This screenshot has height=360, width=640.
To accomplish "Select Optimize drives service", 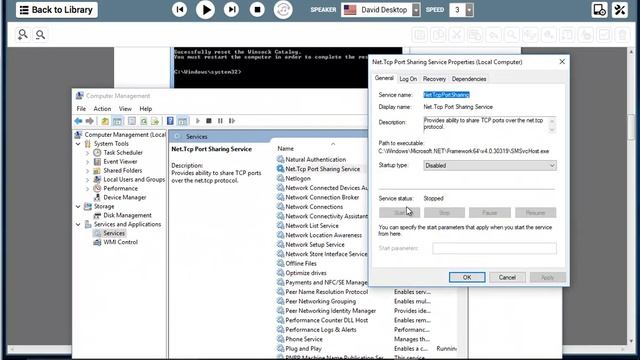I will (306, 273).
